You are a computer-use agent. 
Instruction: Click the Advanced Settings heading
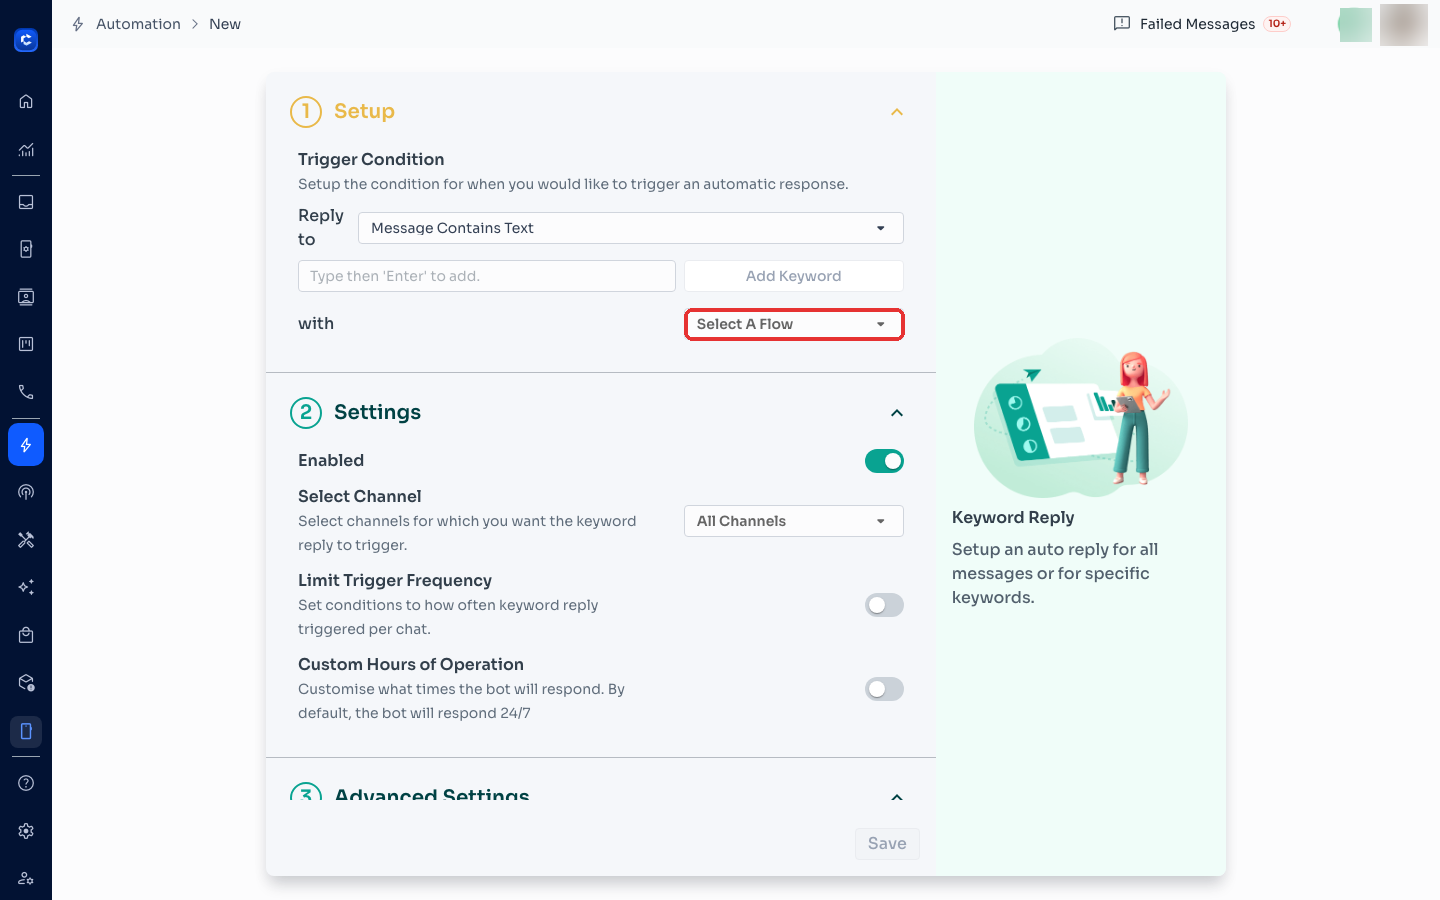tap(432, 795)
